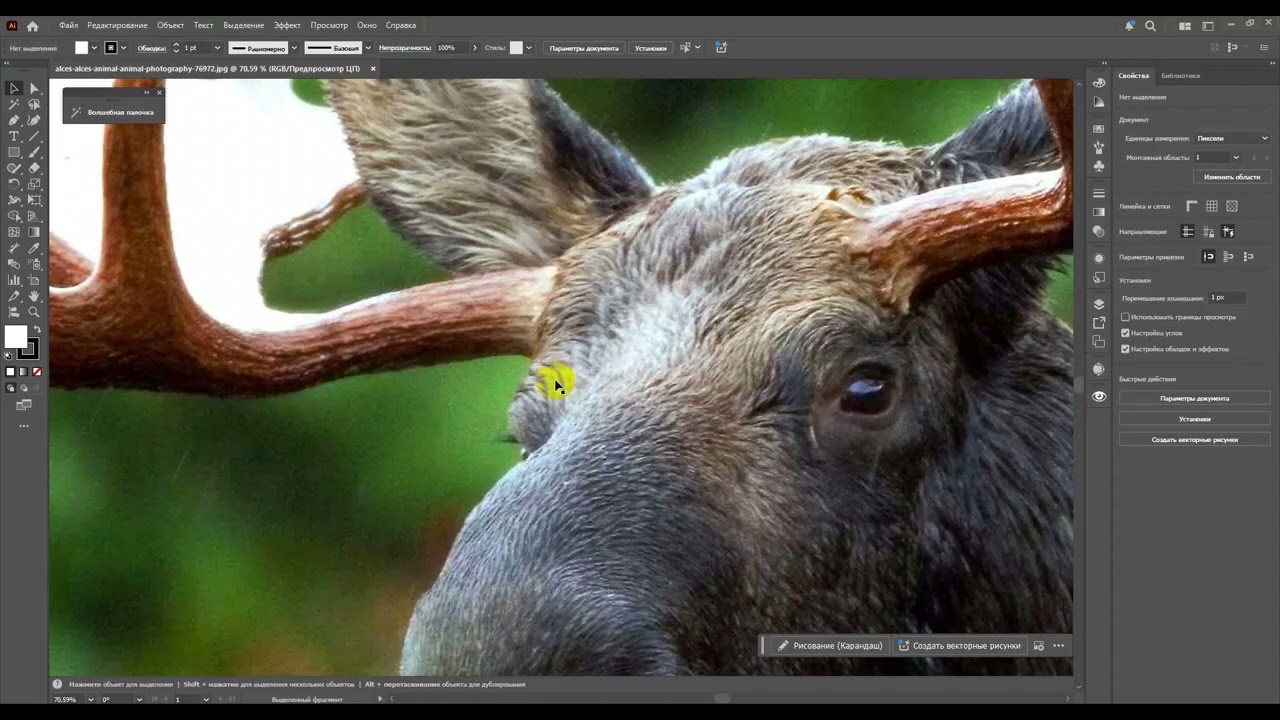1280x720 pixels.
Task: Open the search magnifier in the title bar
Action: (1150, 26)
